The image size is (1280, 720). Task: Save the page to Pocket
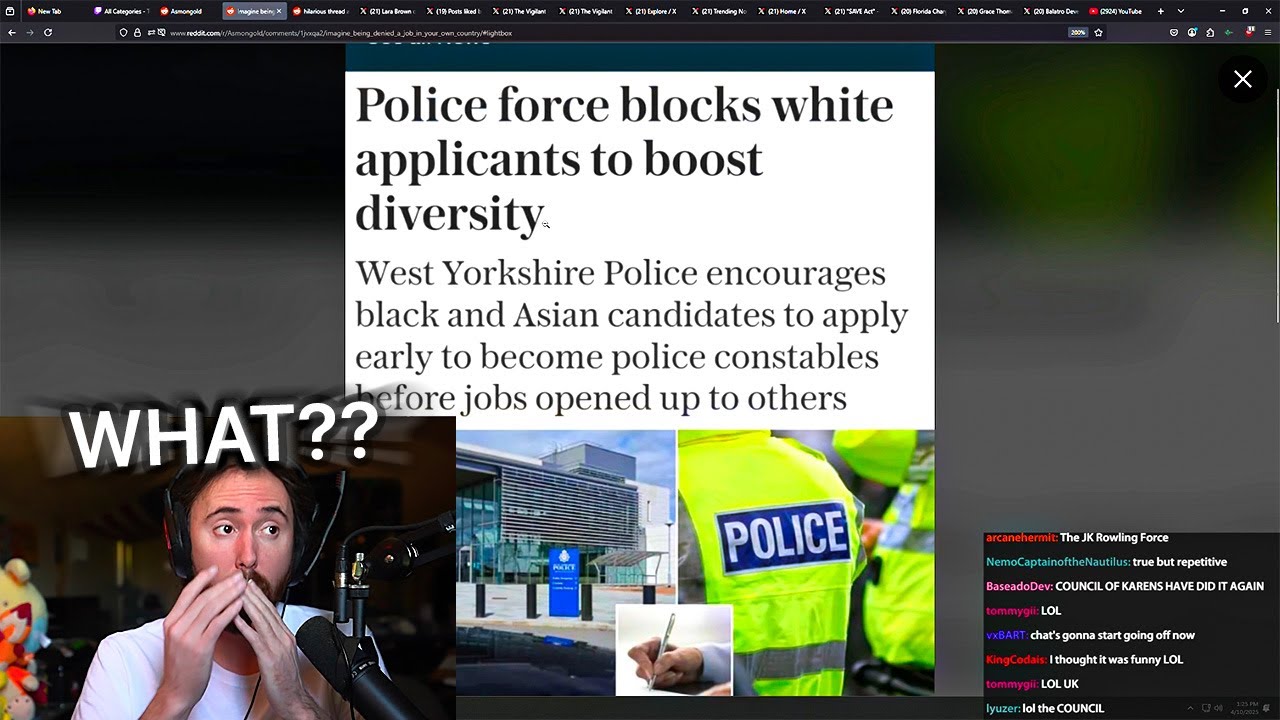(1174, 32)
